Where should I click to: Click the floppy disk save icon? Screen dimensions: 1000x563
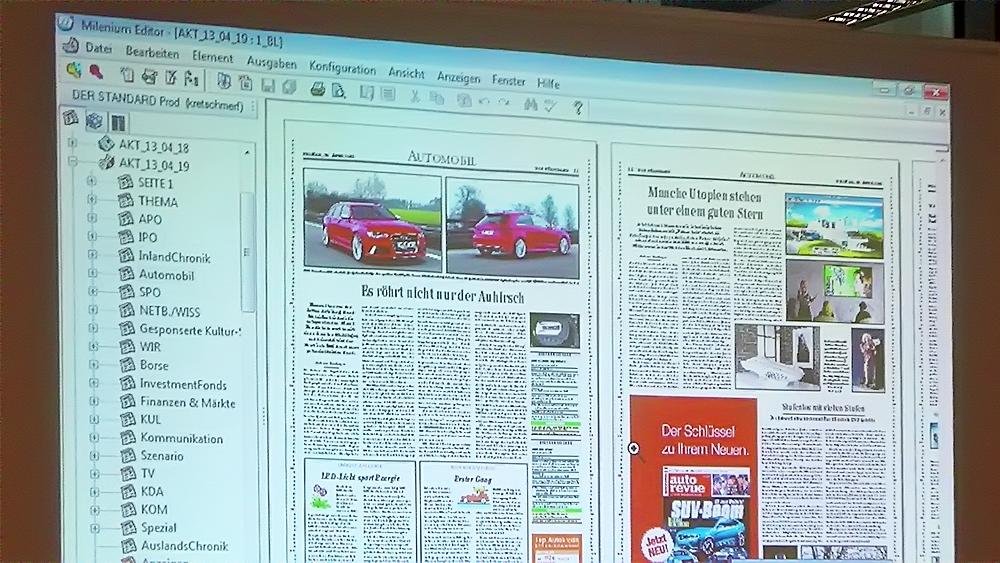pos(268,86)
